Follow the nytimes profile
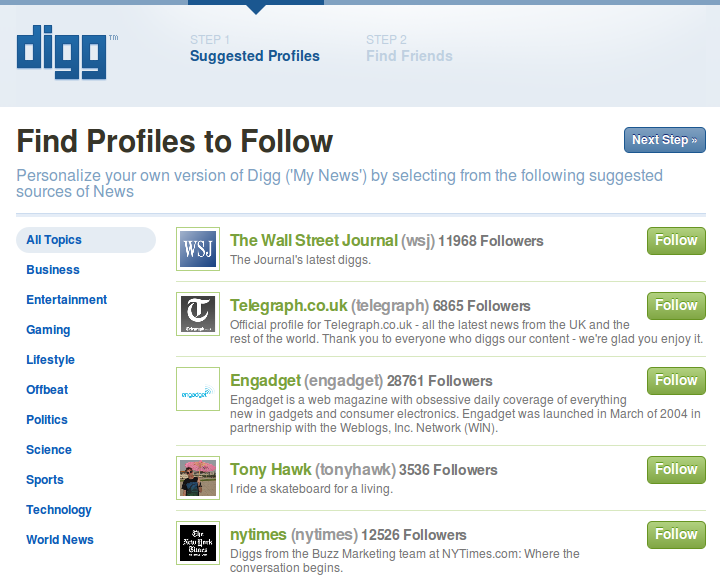Image resolution: width=720 pixels, height=576 pixels. coord(676,535)
